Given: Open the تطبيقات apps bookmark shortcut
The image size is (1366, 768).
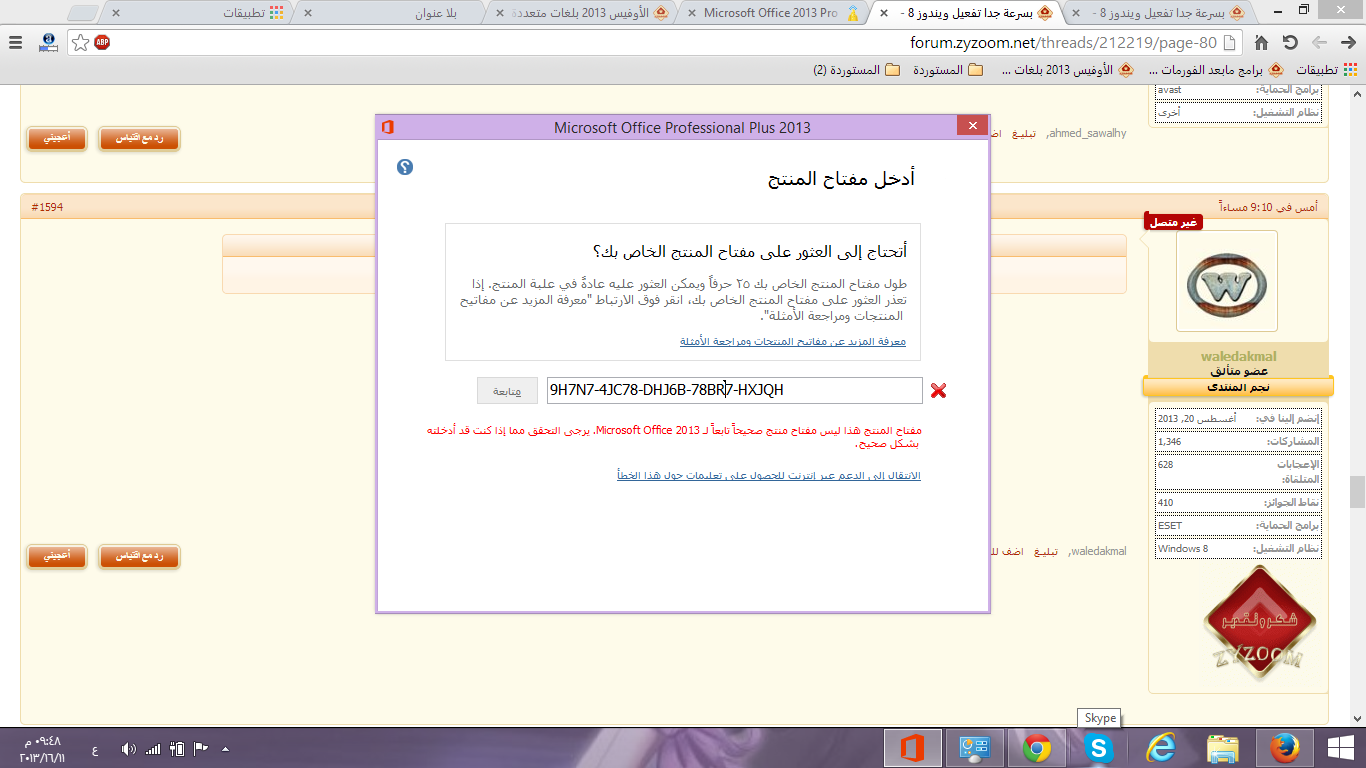Looking at the screenshot, I should [x=1327, y=70].
